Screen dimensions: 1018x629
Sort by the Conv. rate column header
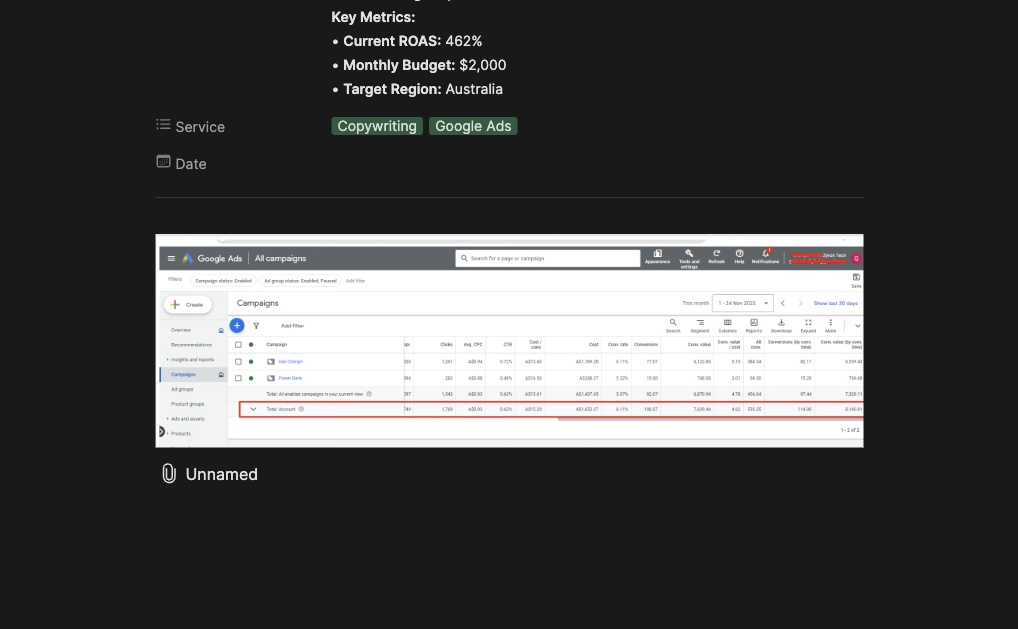point(618,345)
